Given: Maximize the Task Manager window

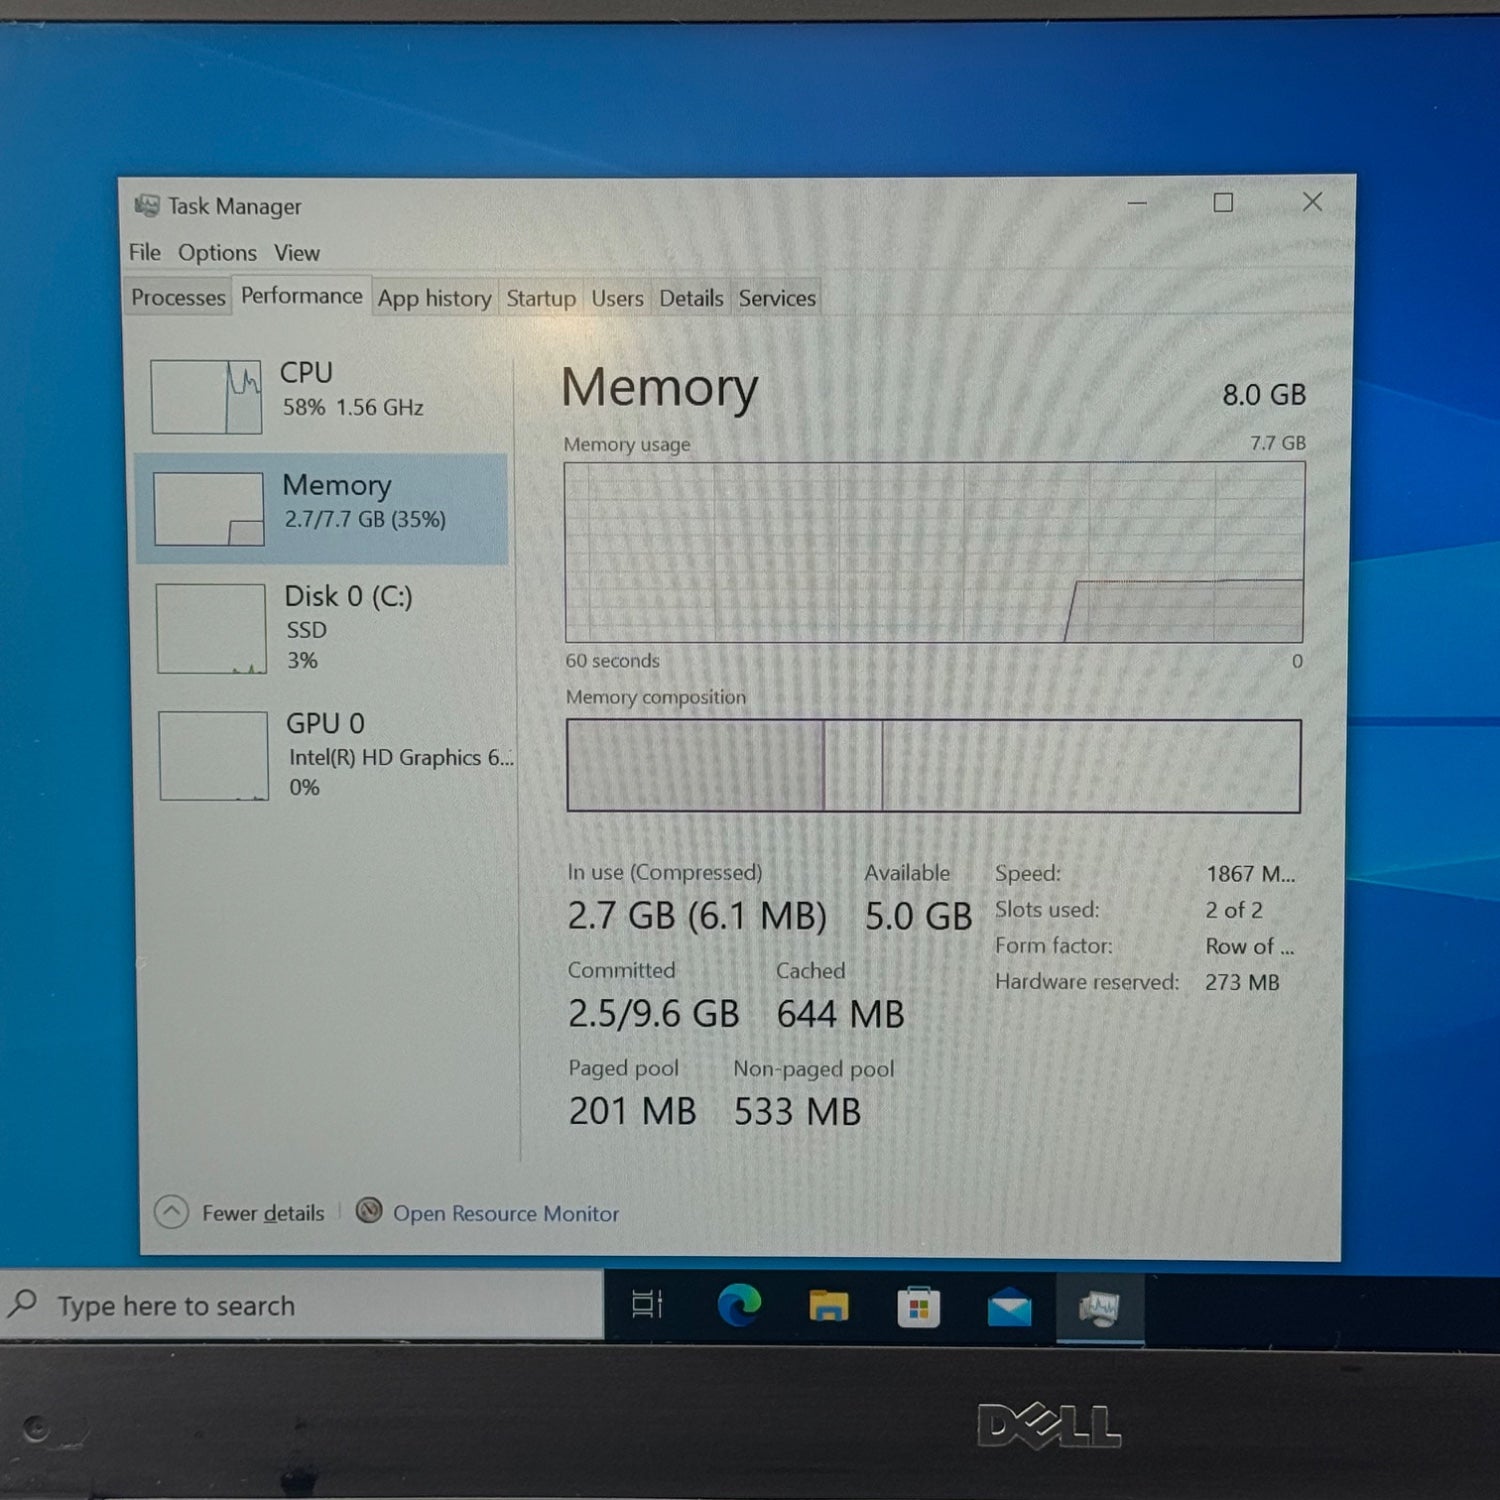Looking at the screenshot, I should tap(1223, 203).
